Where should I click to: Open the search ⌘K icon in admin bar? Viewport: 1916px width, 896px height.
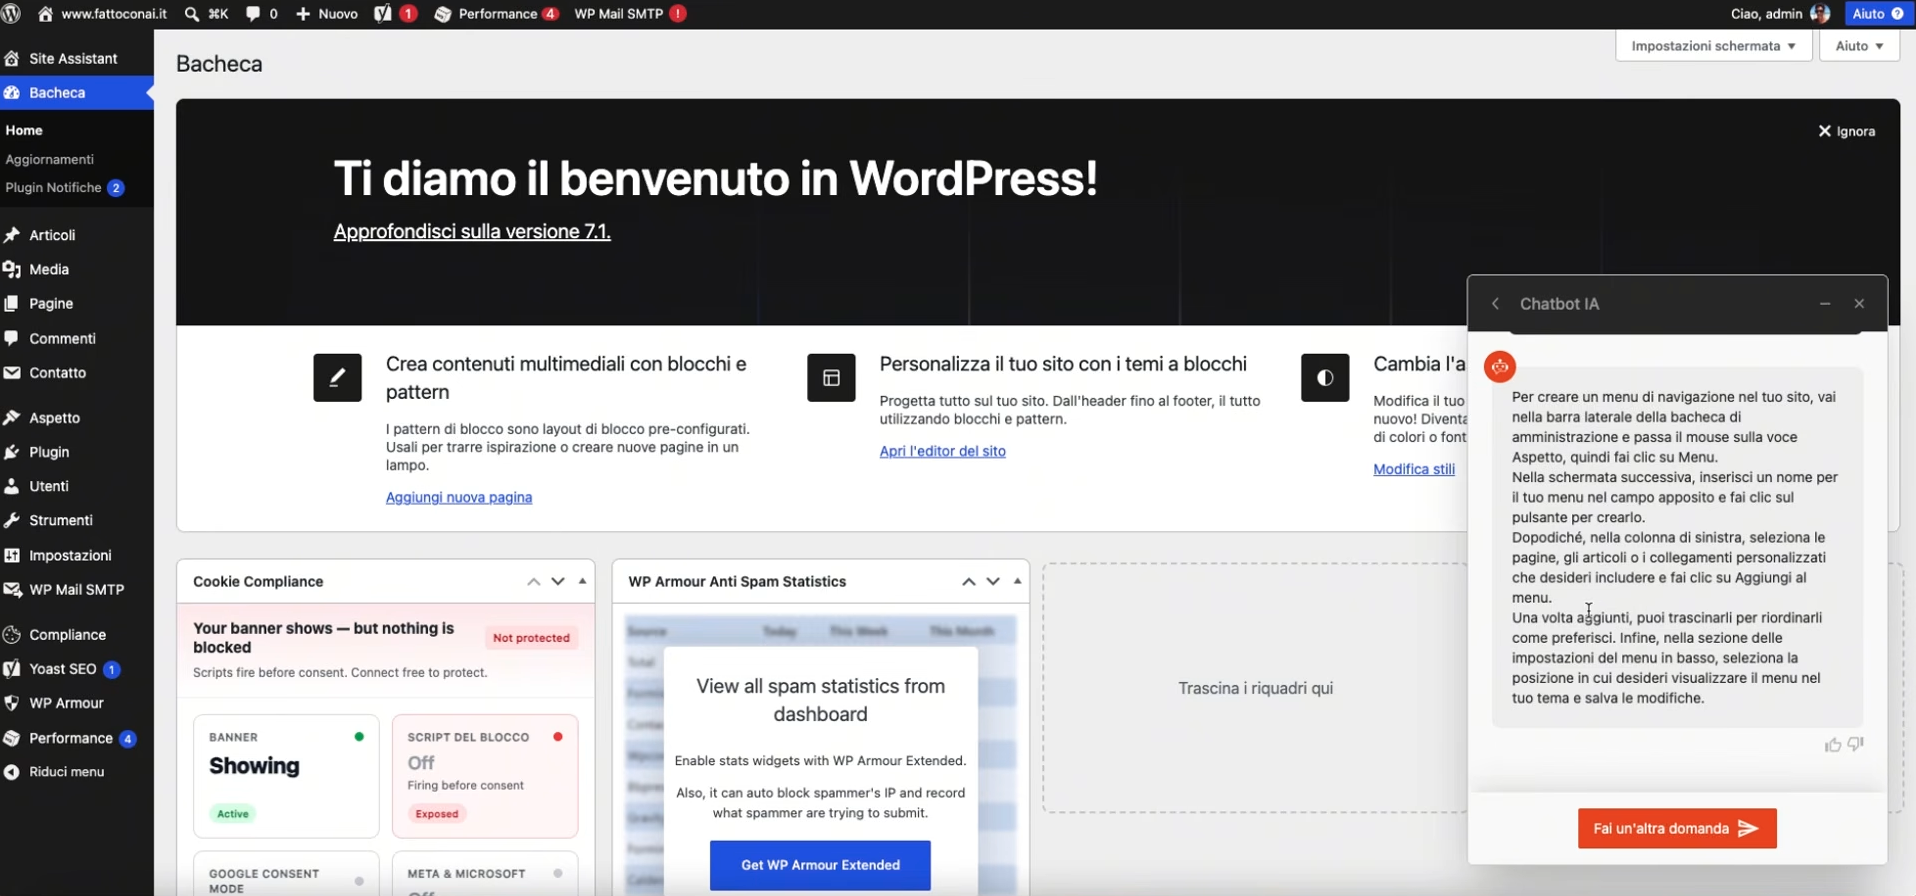(206, 14)
